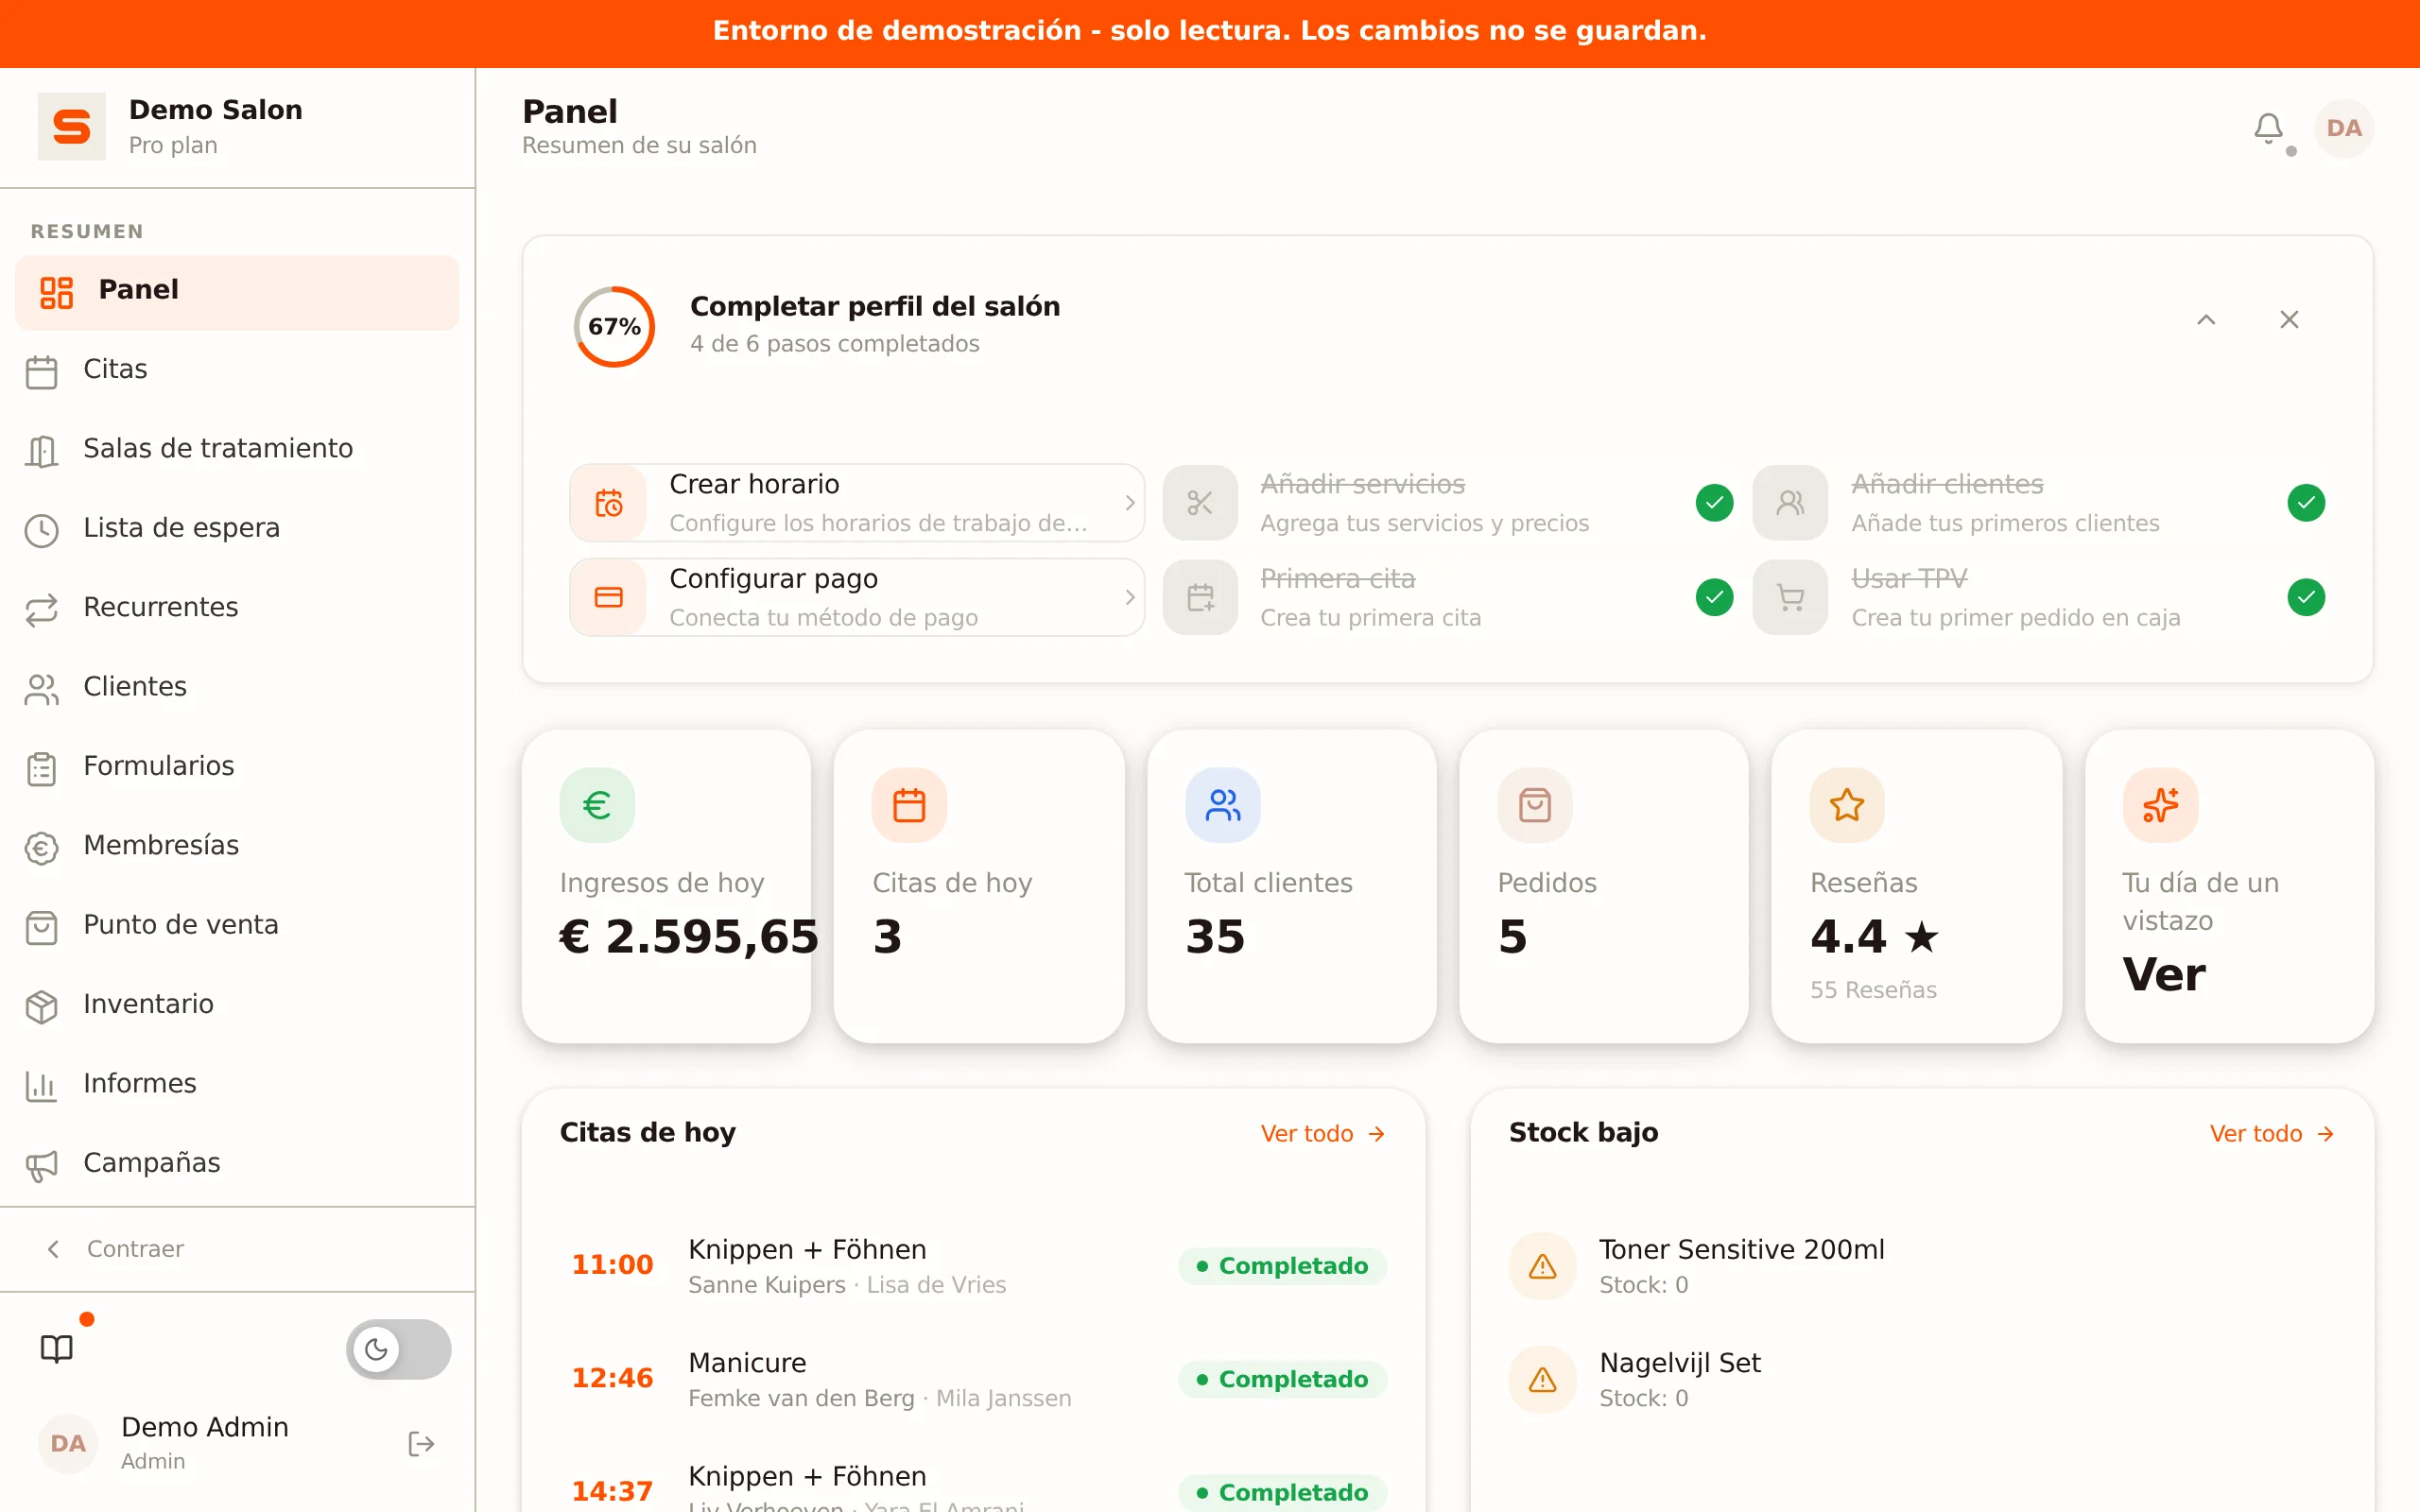2420x1512 pixels.
Task: Click Completado badge on 11:00 appointment
Action: [x=1282, y=1266]
